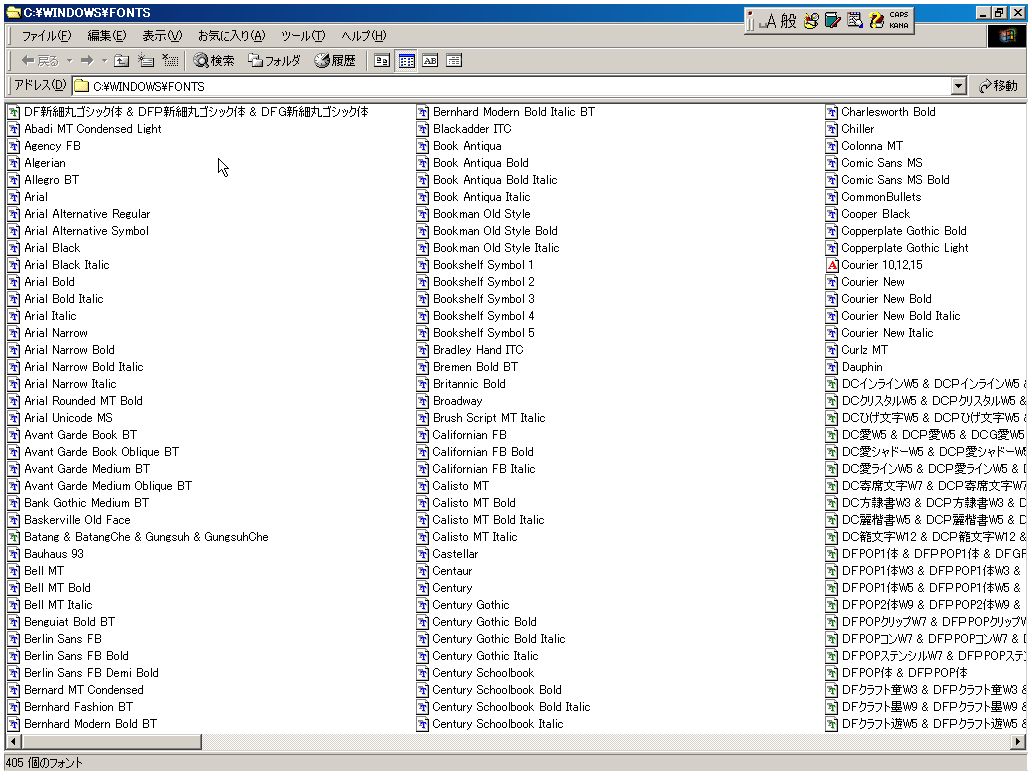Select font Arial Unicode MS
This screenshot has height=776, width=1032.
pyautogui.click(x=68, y=418)
